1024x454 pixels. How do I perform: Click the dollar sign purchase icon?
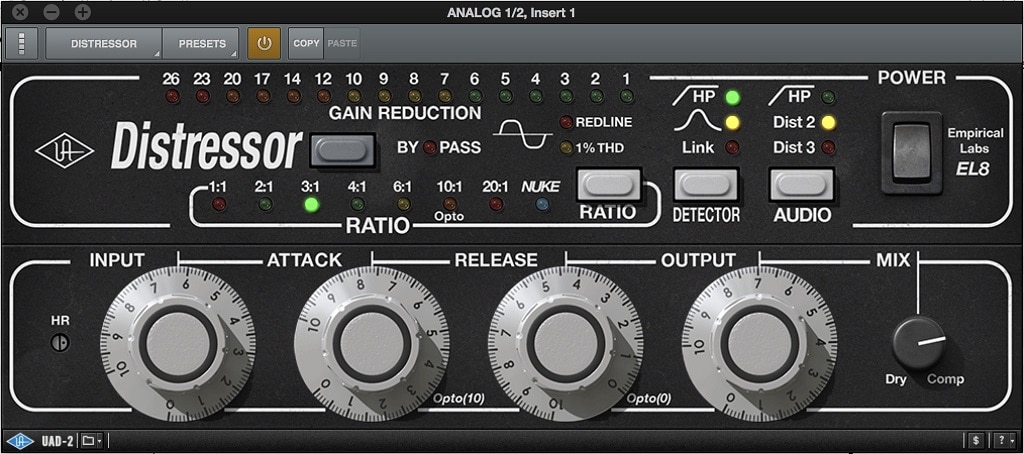[x=975, y=440]
